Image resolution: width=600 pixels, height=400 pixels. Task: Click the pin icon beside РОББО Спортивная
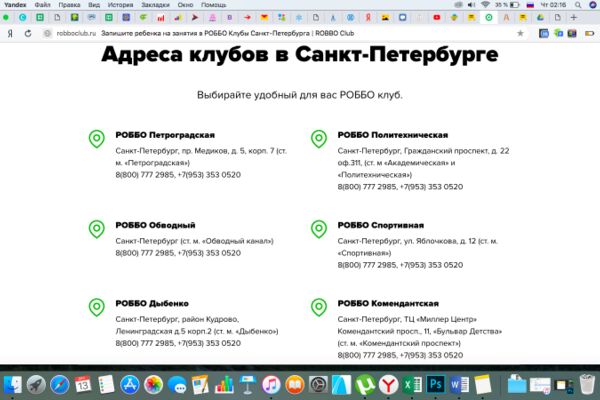(318, 229)
